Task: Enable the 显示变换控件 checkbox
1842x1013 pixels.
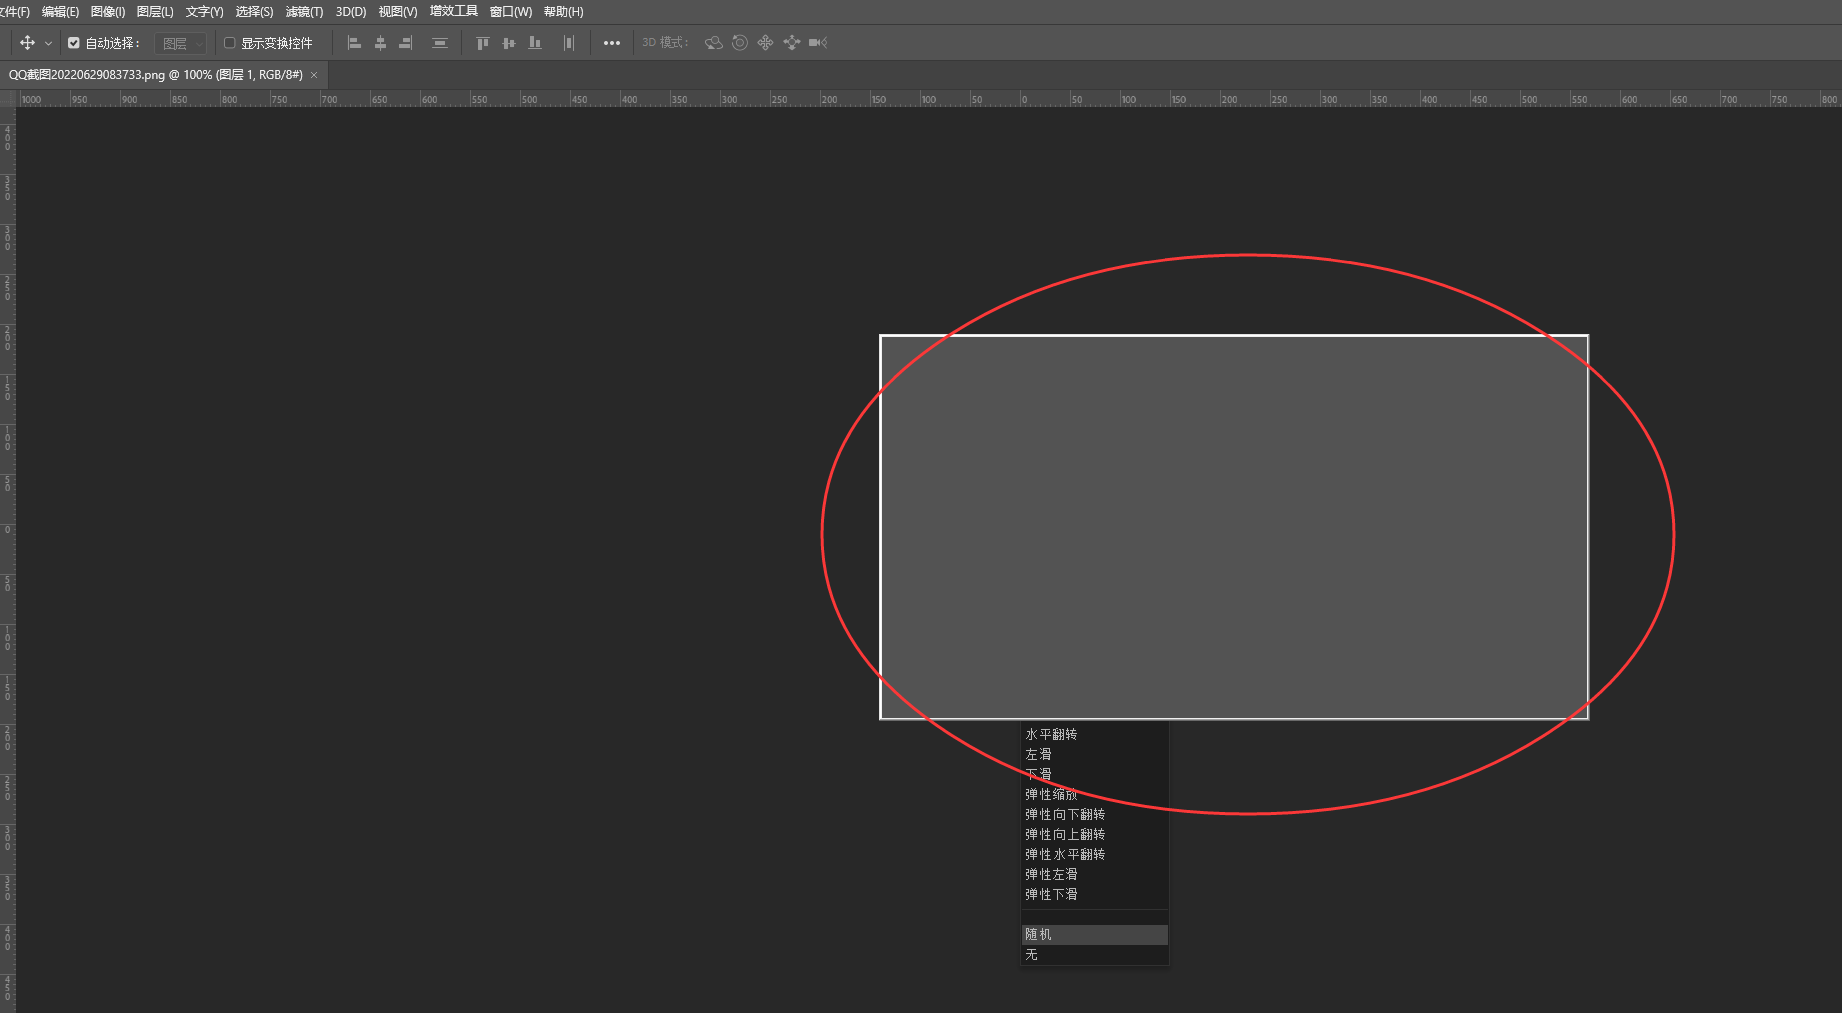Action: click(x=229, y=43)
